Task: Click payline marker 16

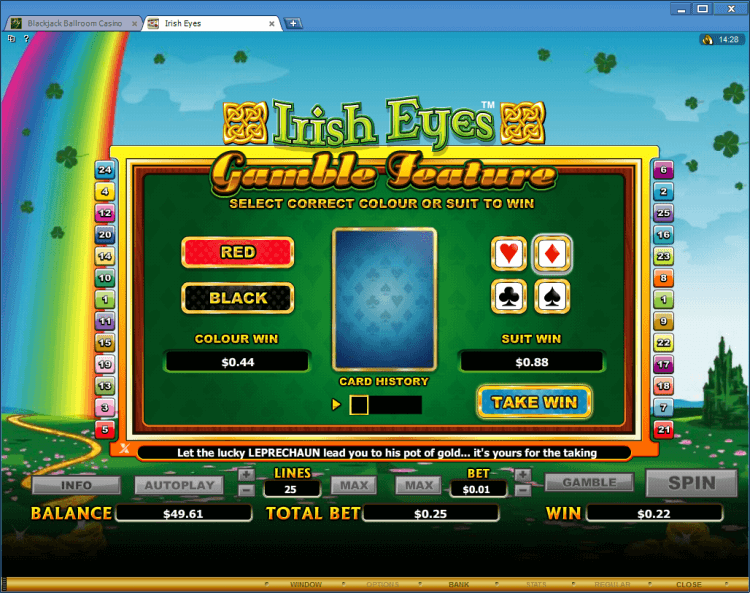Action: pyautogui.click(x=663, y=234)
